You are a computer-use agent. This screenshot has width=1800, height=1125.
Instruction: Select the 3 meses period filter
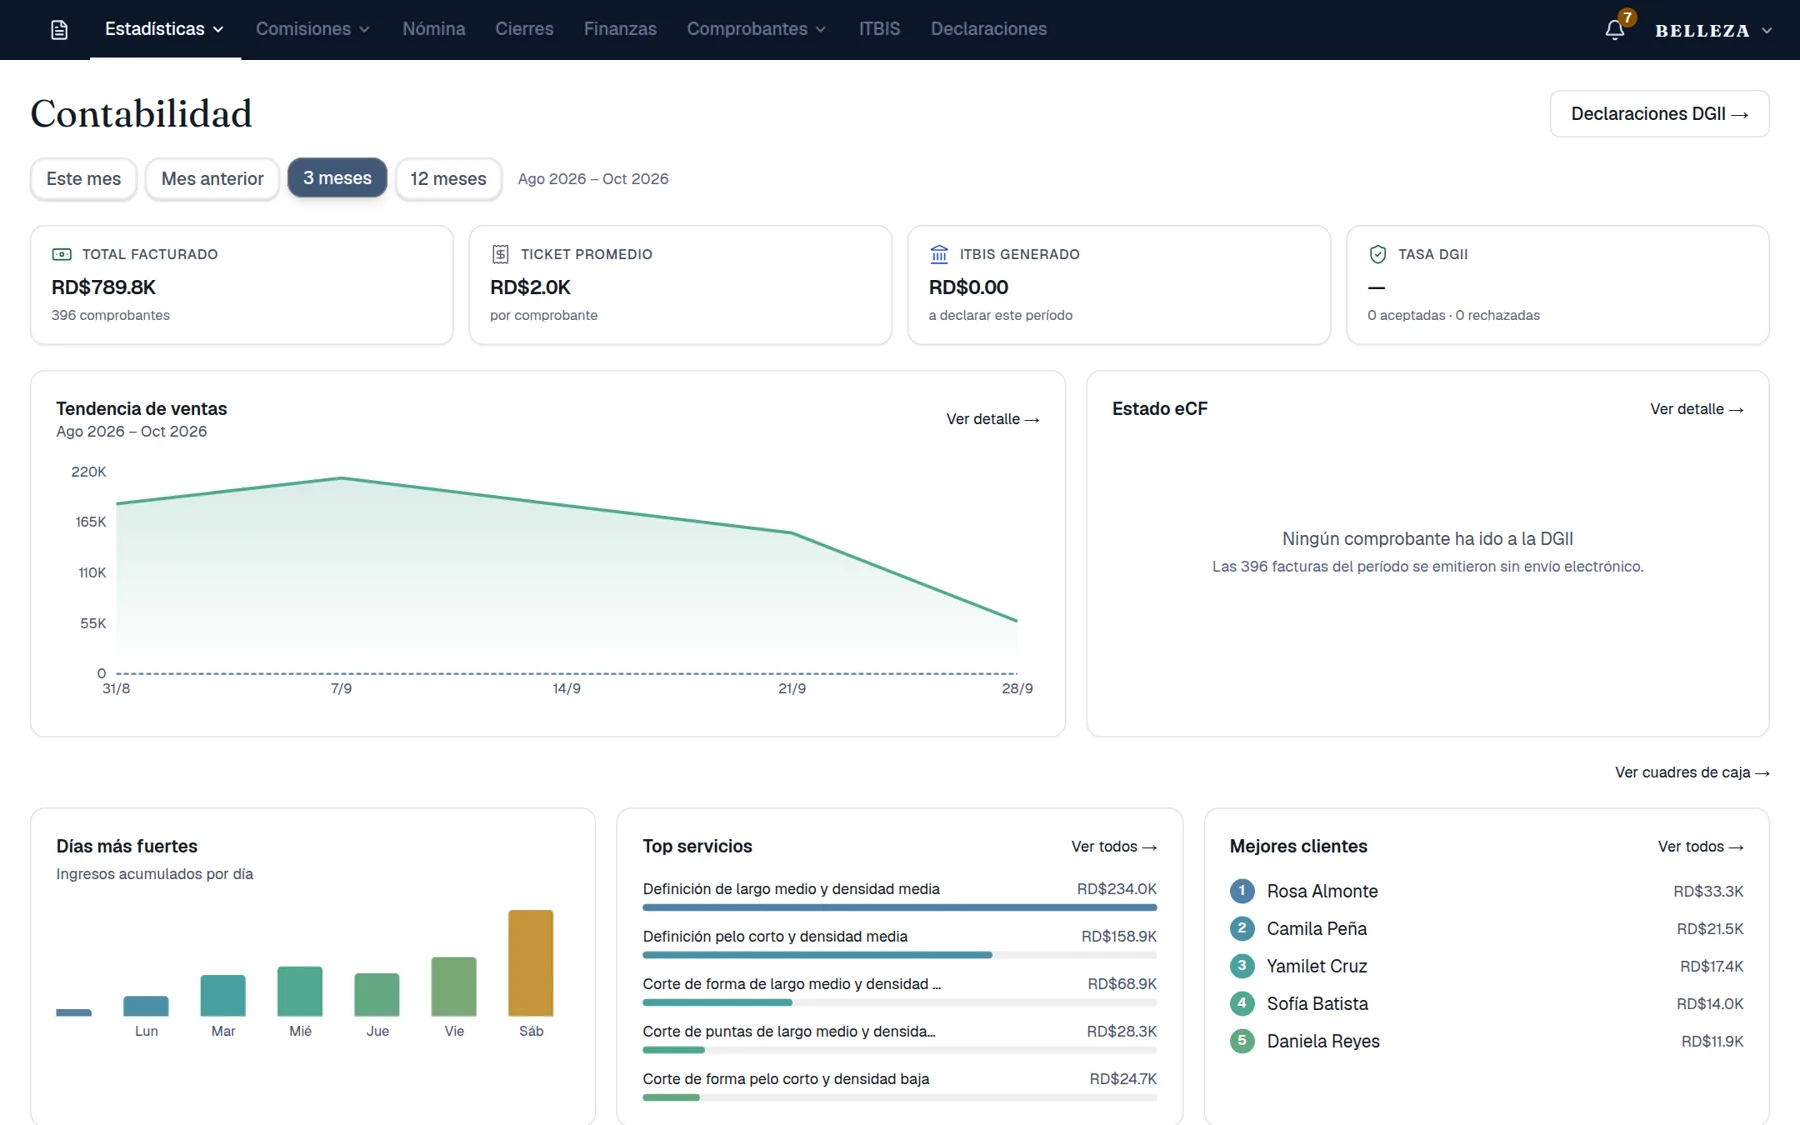pyautogui.click(x=337, y=178)
